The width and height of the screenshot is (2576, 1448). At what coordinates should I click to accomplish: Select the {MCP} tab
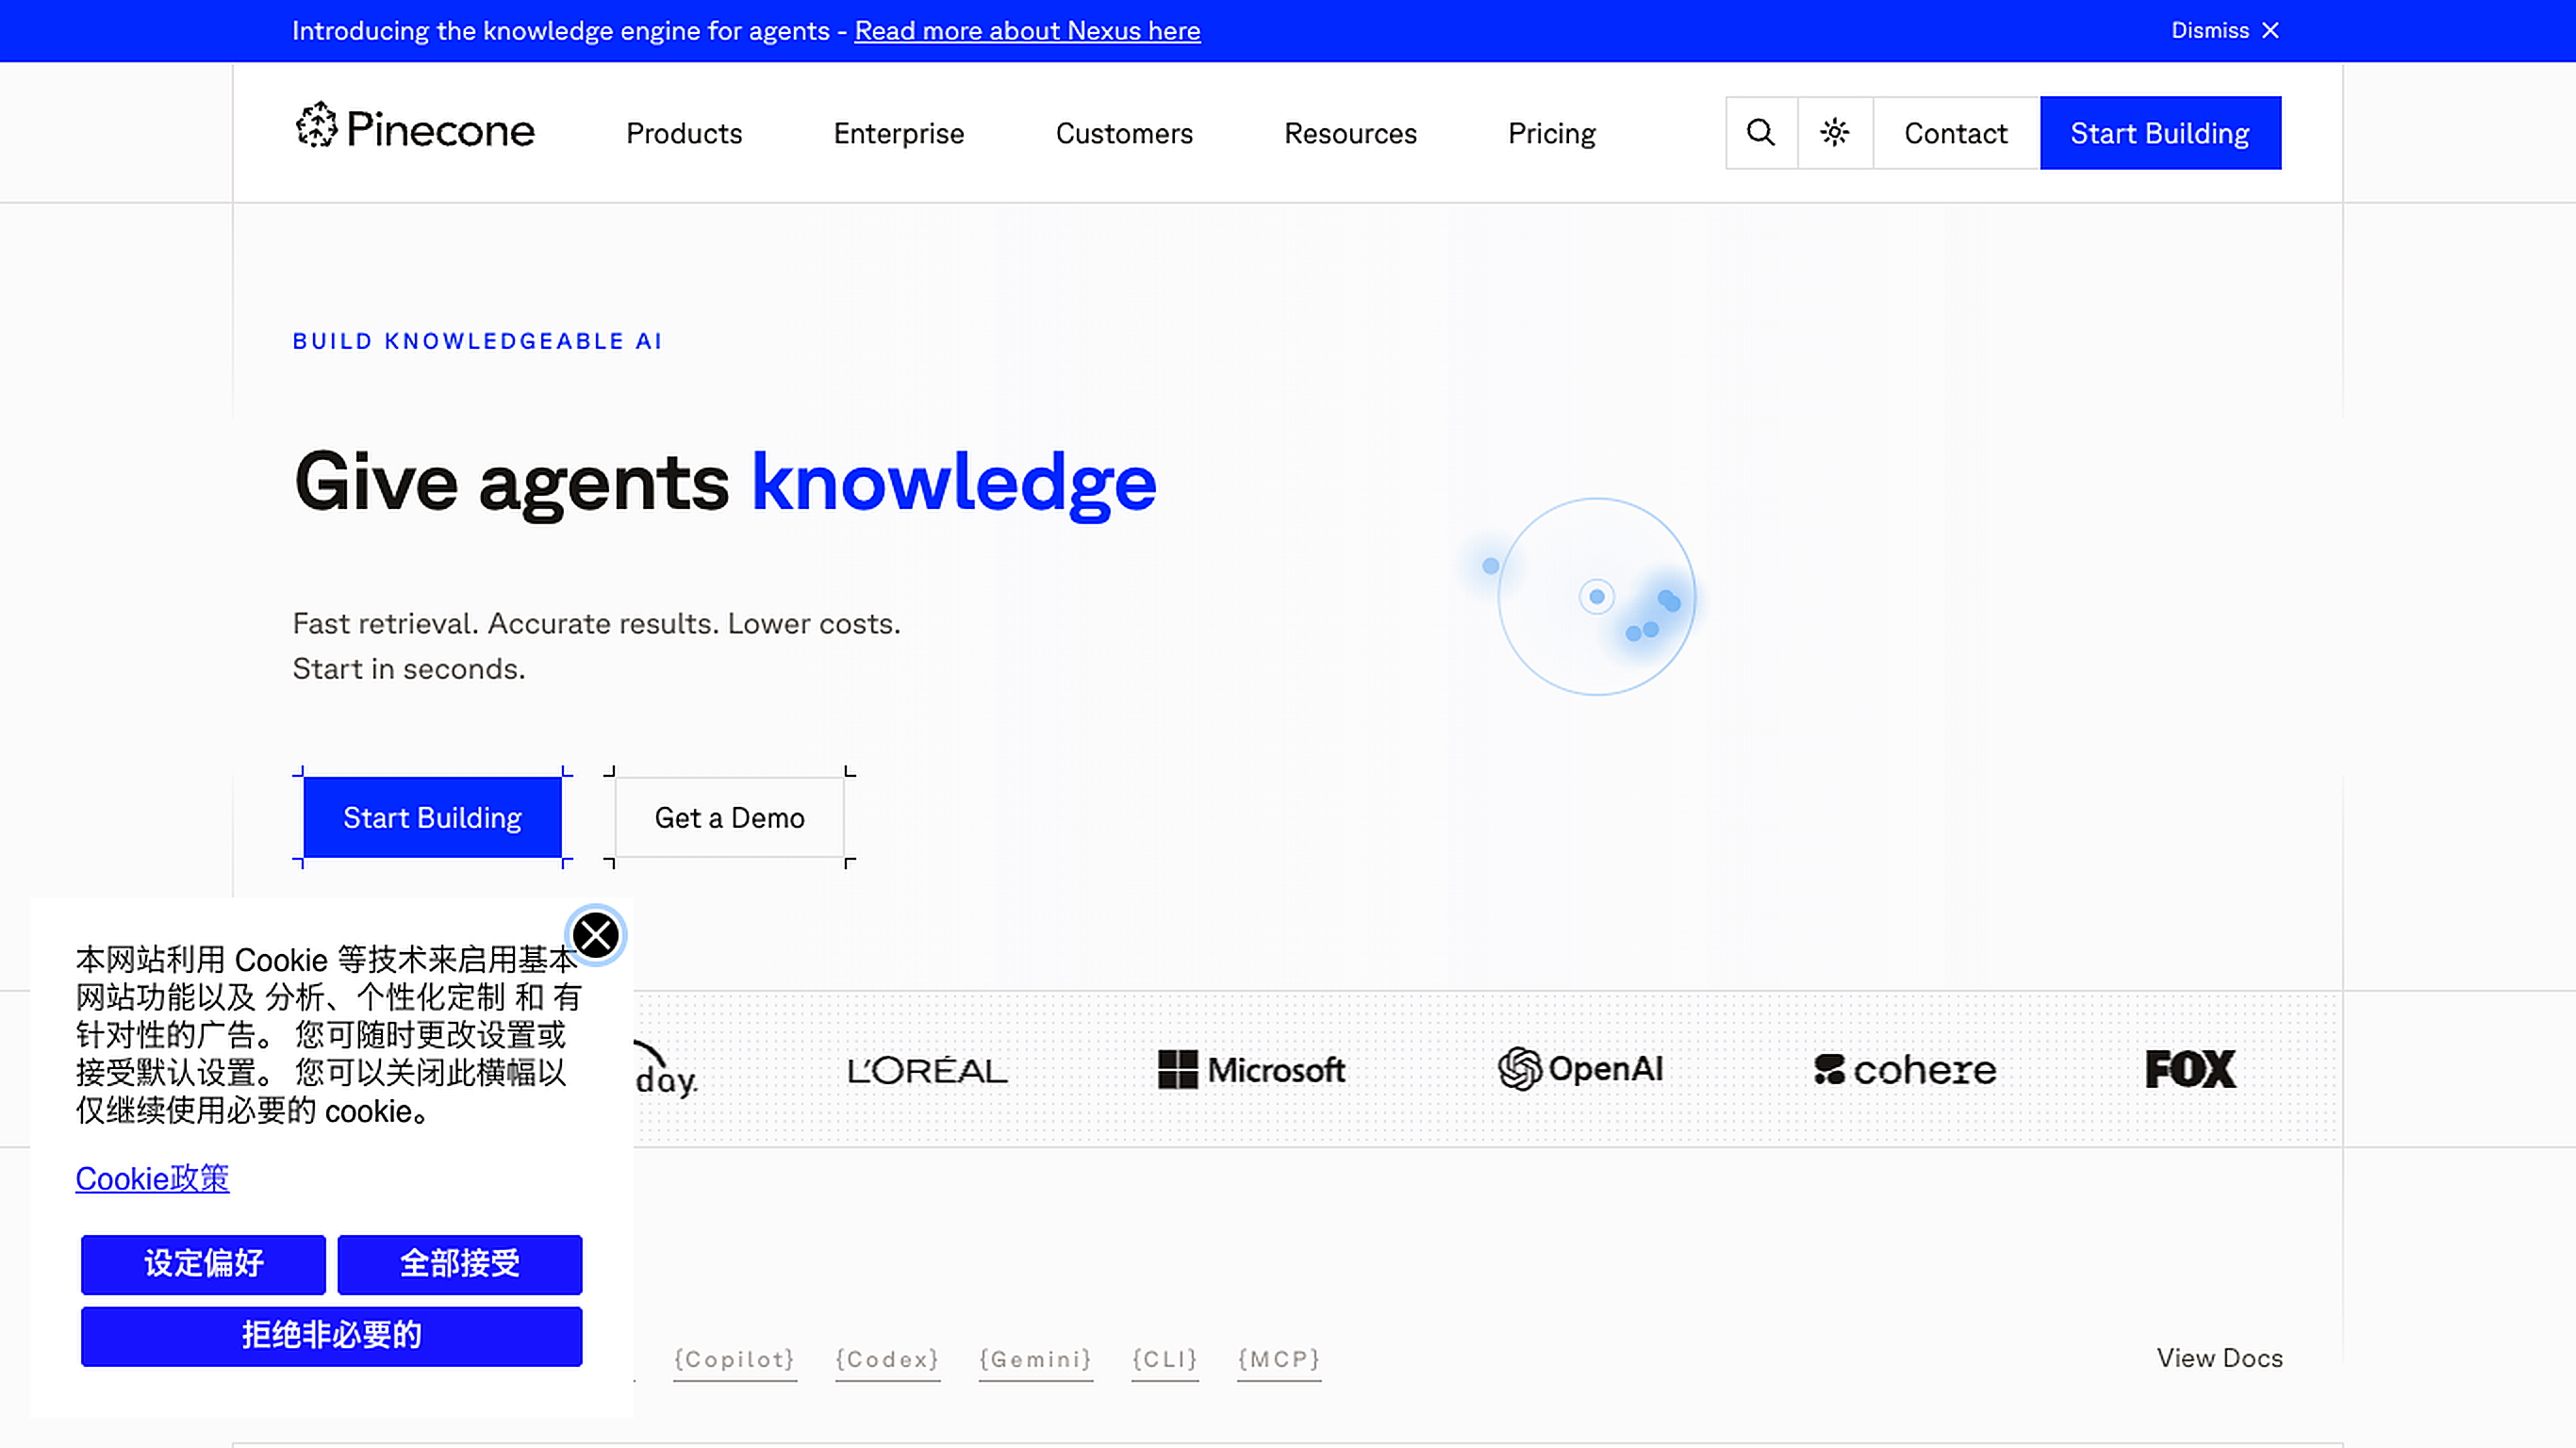[x=1279, y=1360]
